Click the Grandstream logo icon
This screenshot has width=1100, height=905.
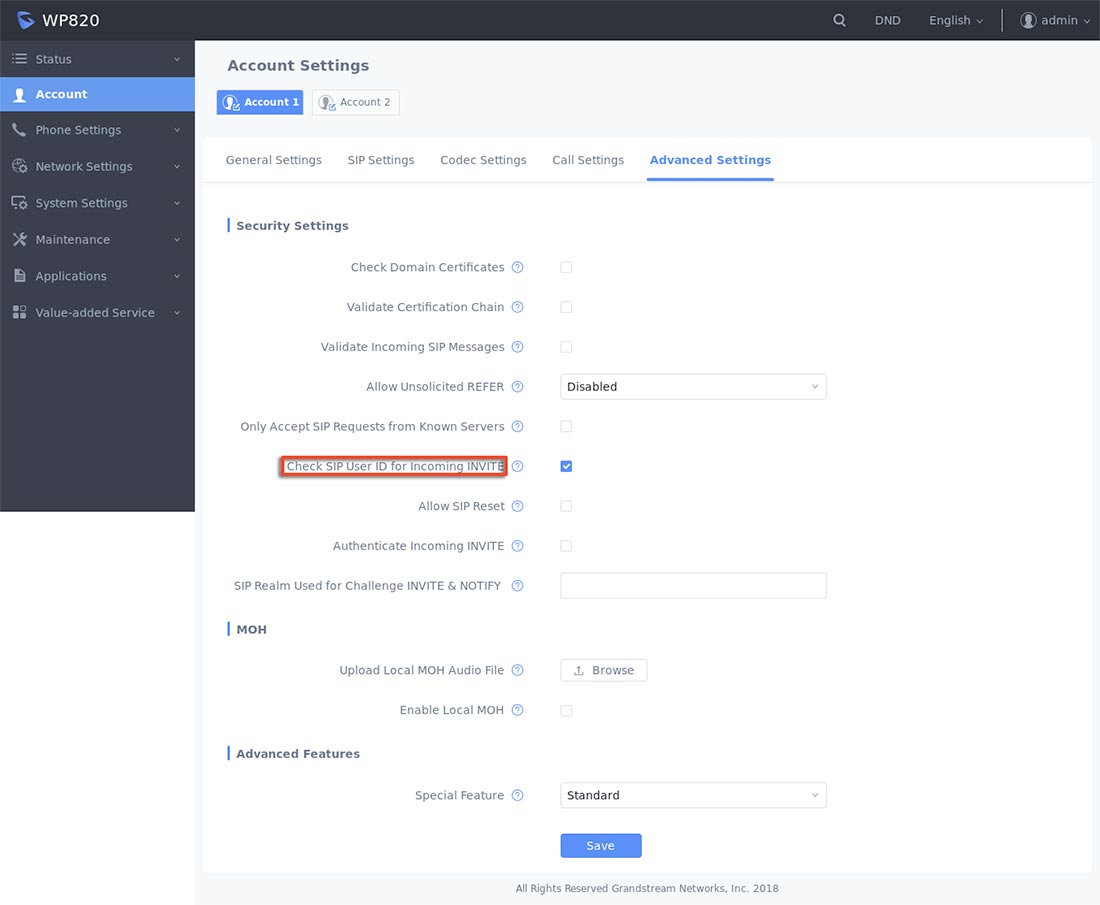(25, 20)
